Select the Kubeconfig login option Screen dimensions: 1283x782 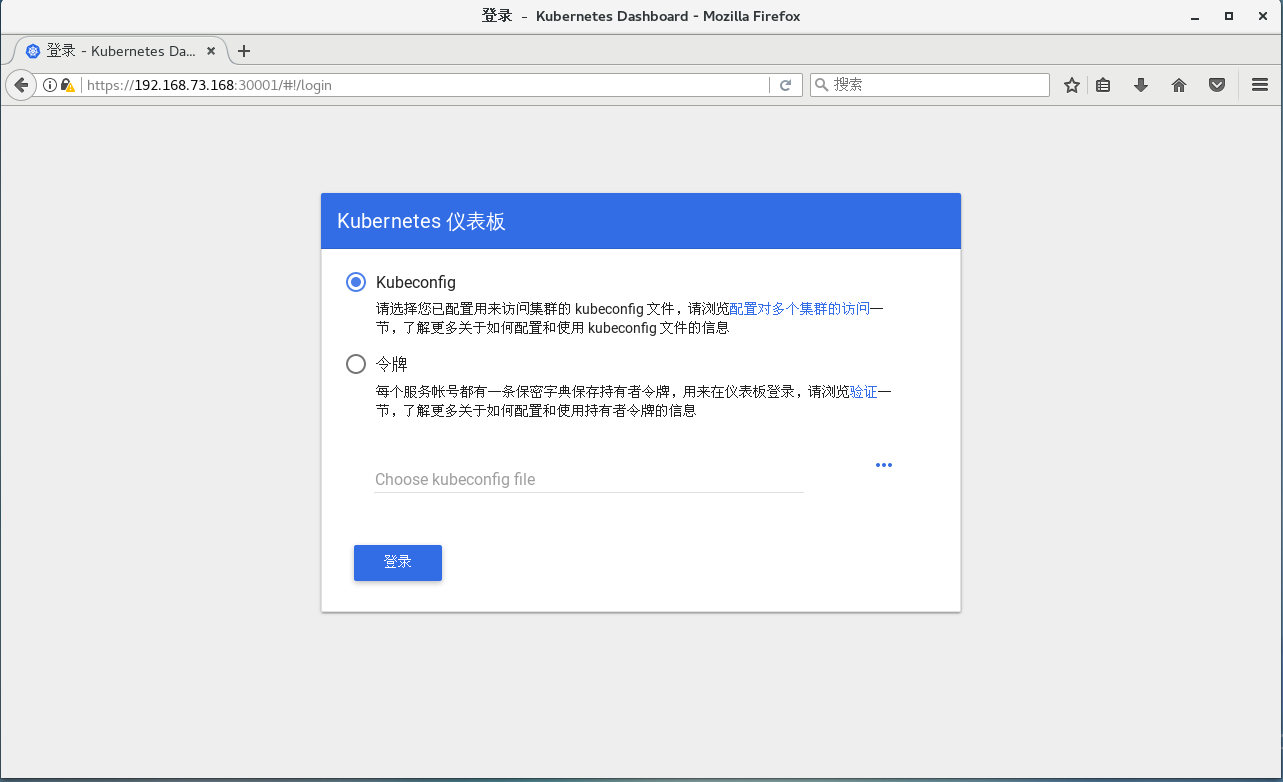coord(355,282)
